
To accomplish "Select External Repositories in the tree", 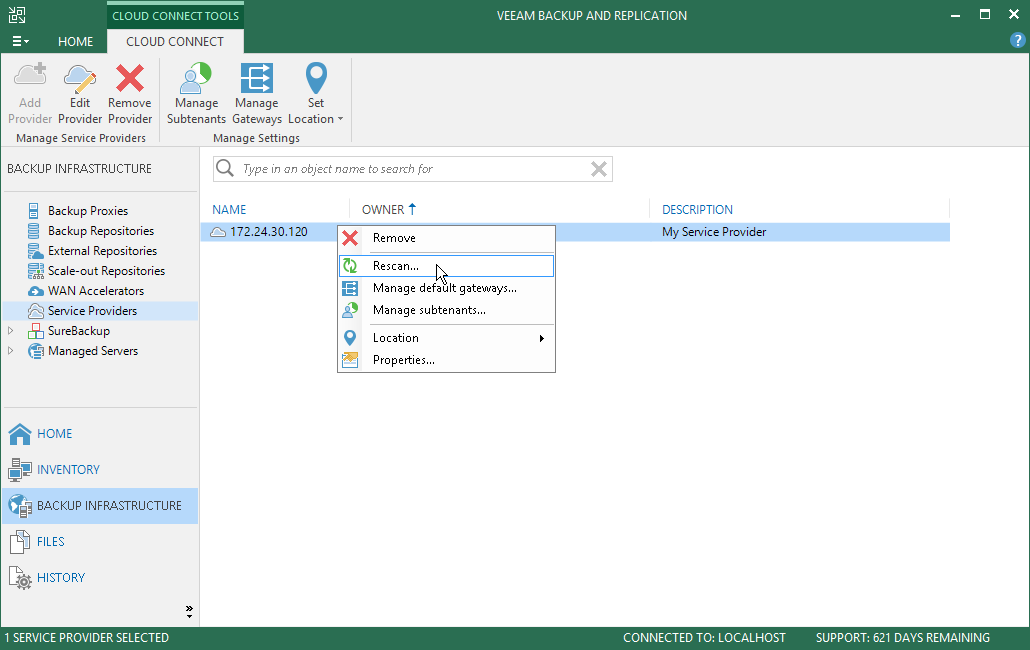I will 102,251.
